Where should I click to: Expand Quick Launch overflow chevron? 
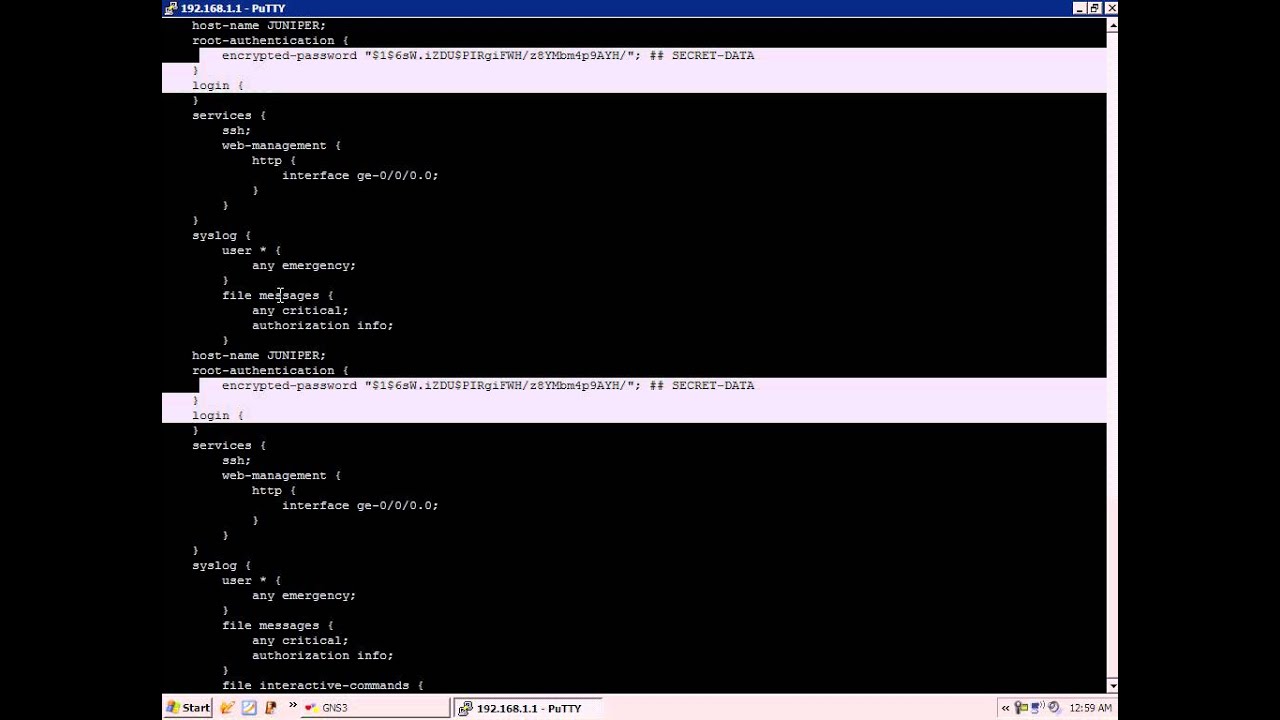pos(293,706)
